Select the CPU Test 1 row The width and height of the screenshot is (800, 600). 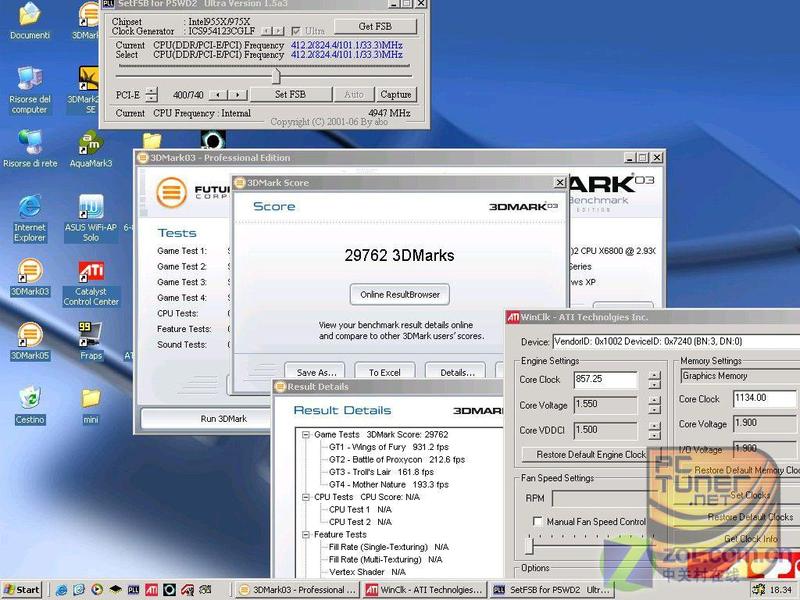pyautogui.click(x=360, y=510)
